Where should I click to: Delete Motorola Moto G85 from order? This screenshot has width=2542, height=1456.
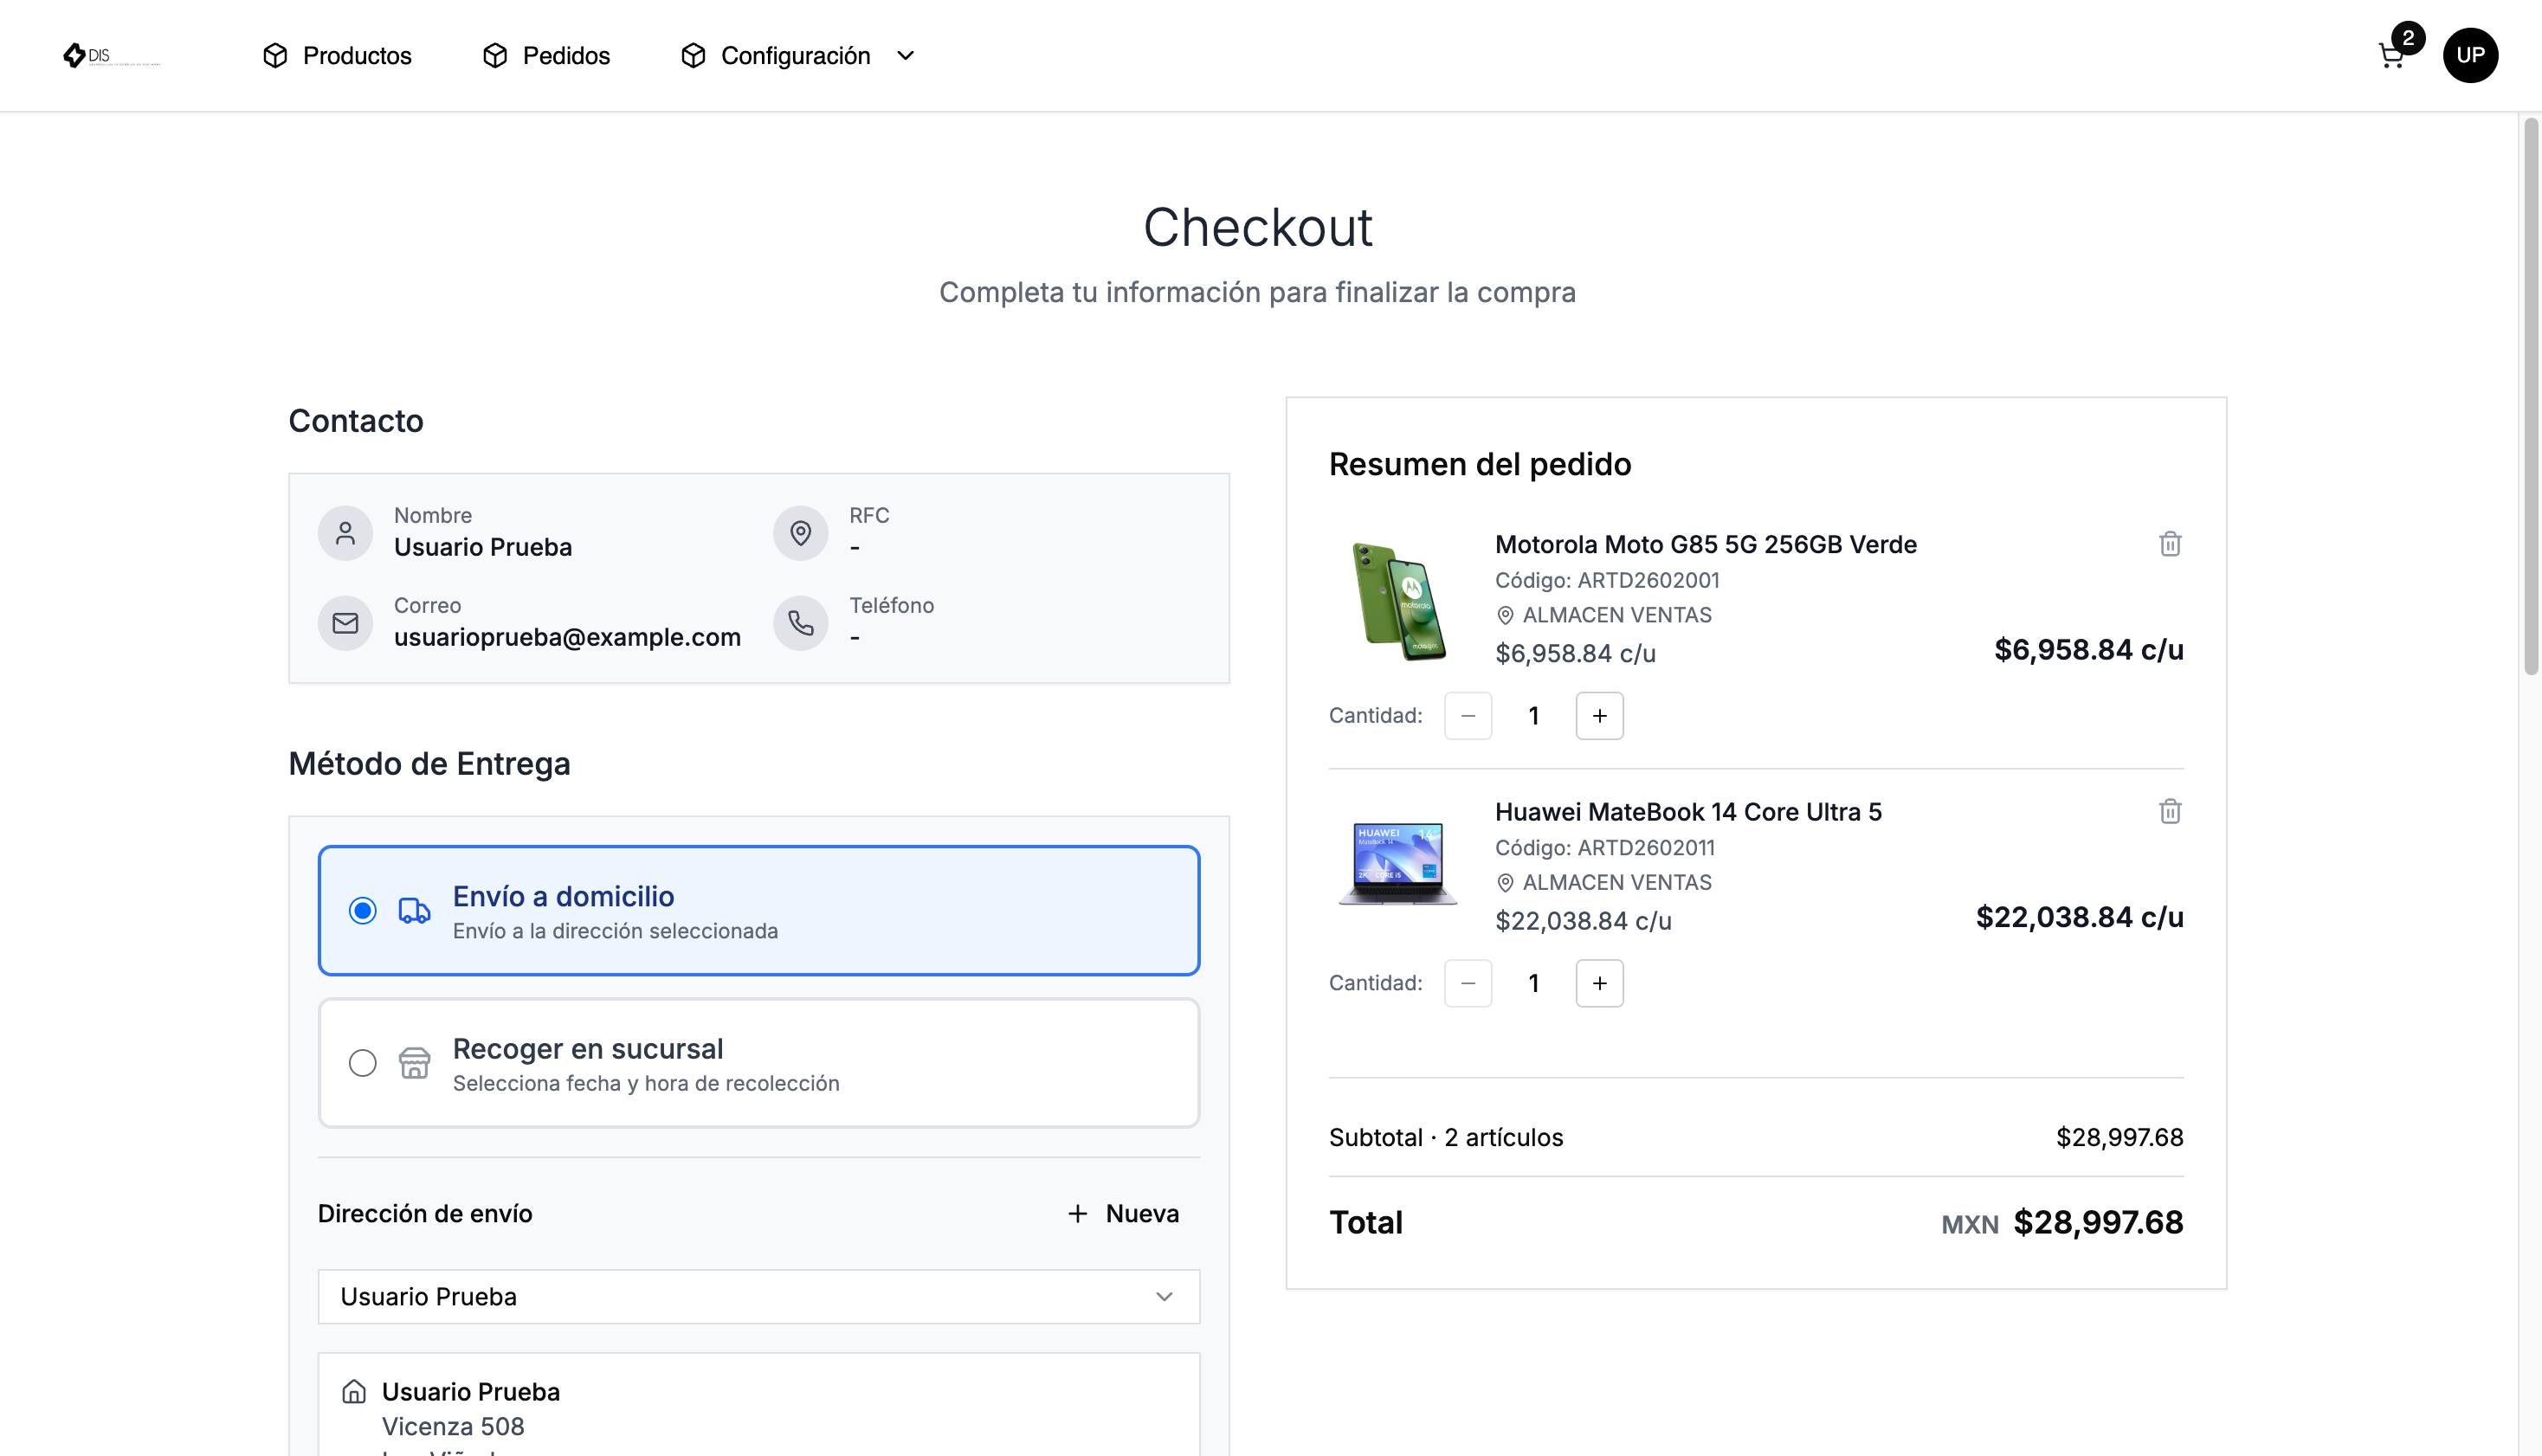coord(2169,544)
